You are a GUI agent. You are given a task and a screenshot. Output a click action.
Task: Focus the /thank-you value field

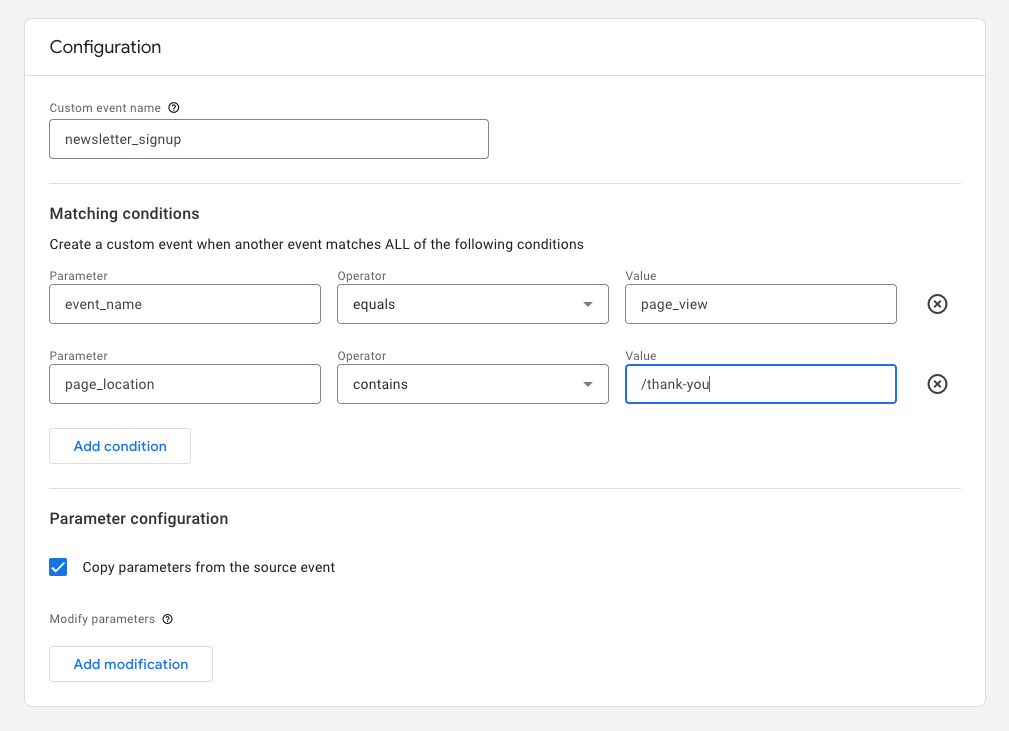(x=760, y=384)
